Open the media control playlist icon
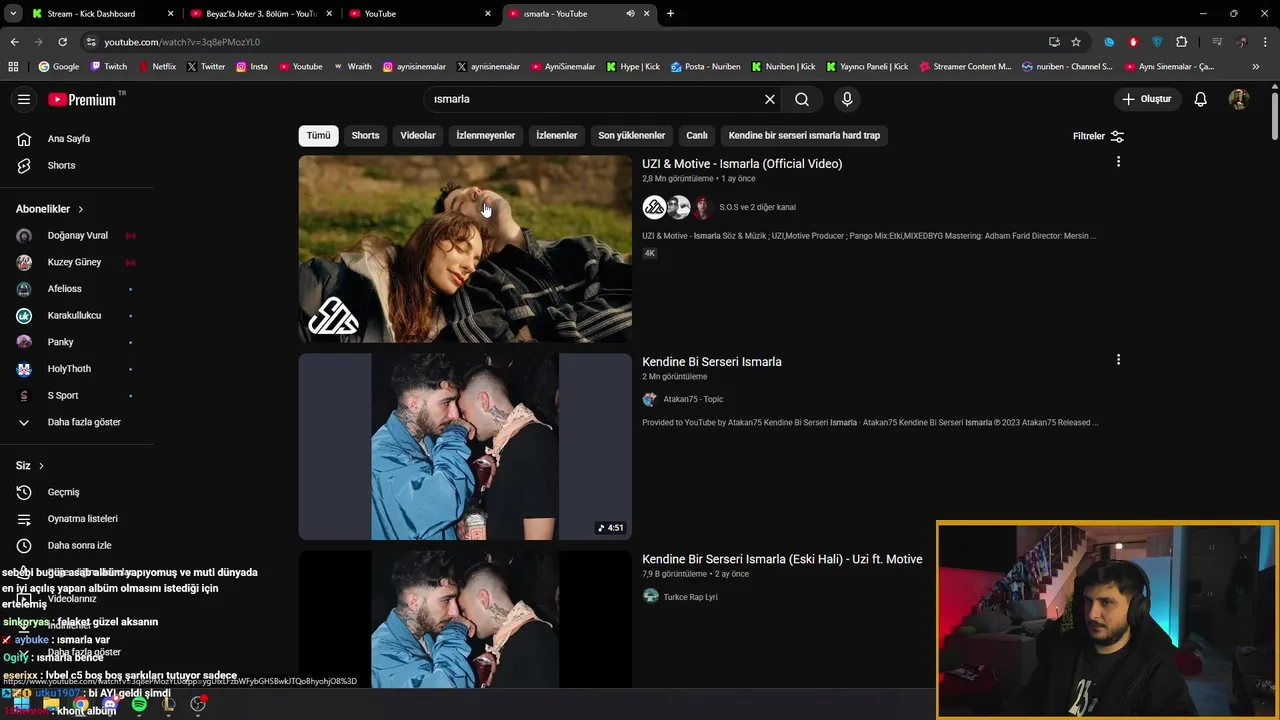 (x=1217, y=42)
